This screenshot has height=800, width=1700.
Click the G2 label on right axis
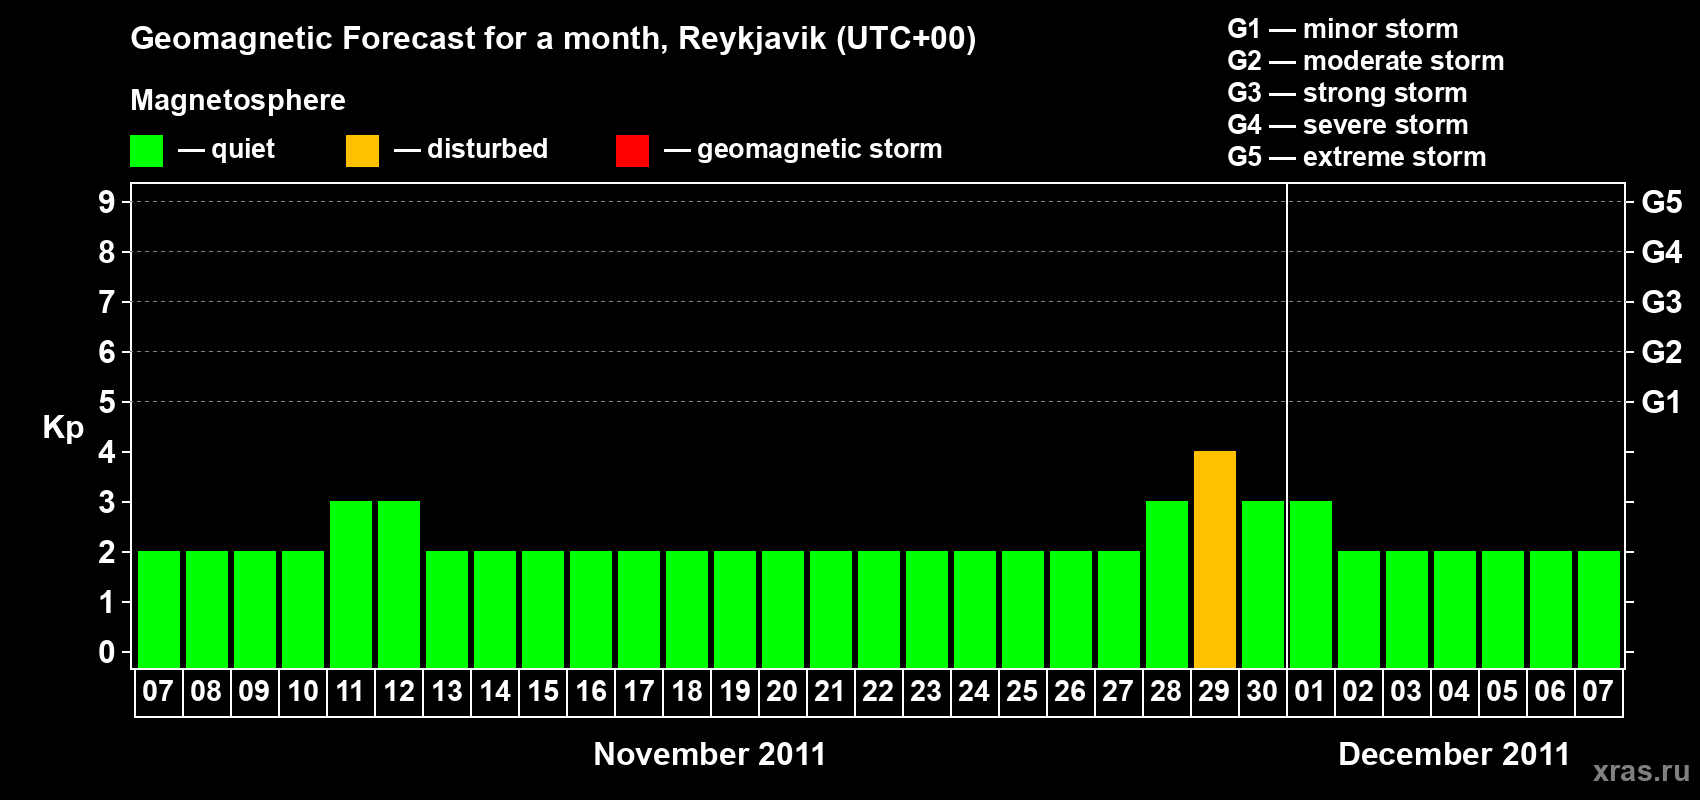pyautogui.click(x=1662, y=352)
